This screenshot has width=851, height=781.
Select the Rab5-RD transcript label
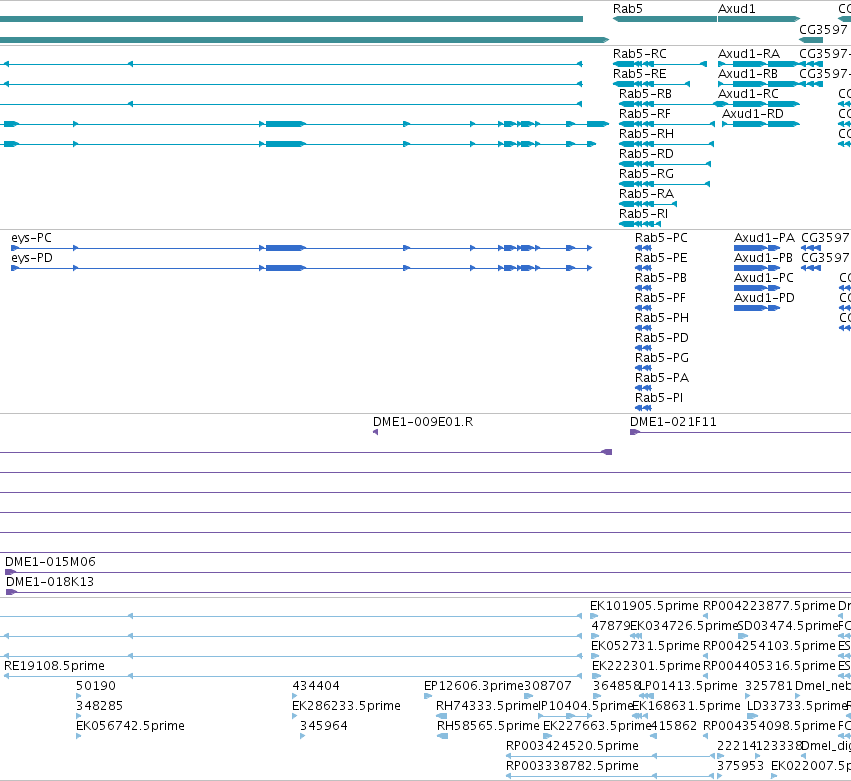click(646, 154)
